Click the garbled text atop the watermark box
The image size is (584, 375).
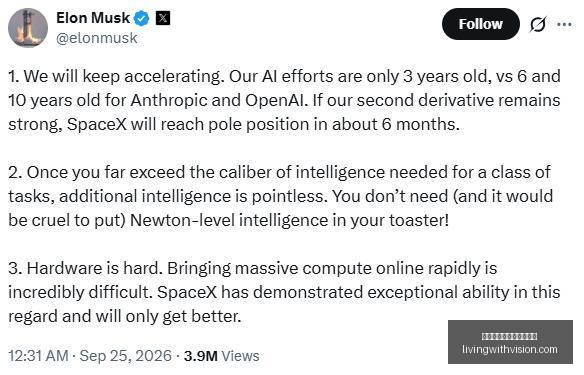(x=510, y=337)
